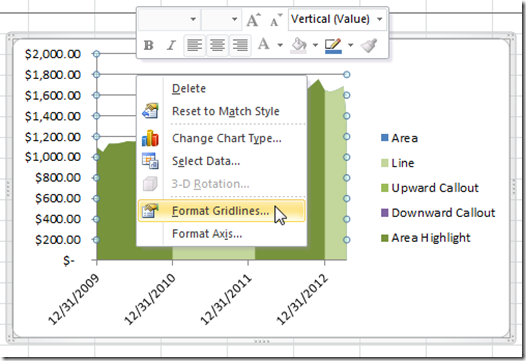Click the Shape Outline pencil icon
The width and height of the screenshot is (526, 361).
coord(333,46)
